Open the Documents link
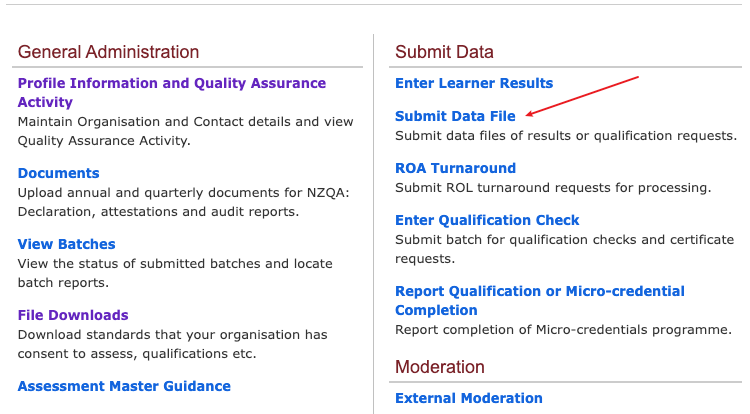Screen dimensions: 750x414 click(58, 173)
